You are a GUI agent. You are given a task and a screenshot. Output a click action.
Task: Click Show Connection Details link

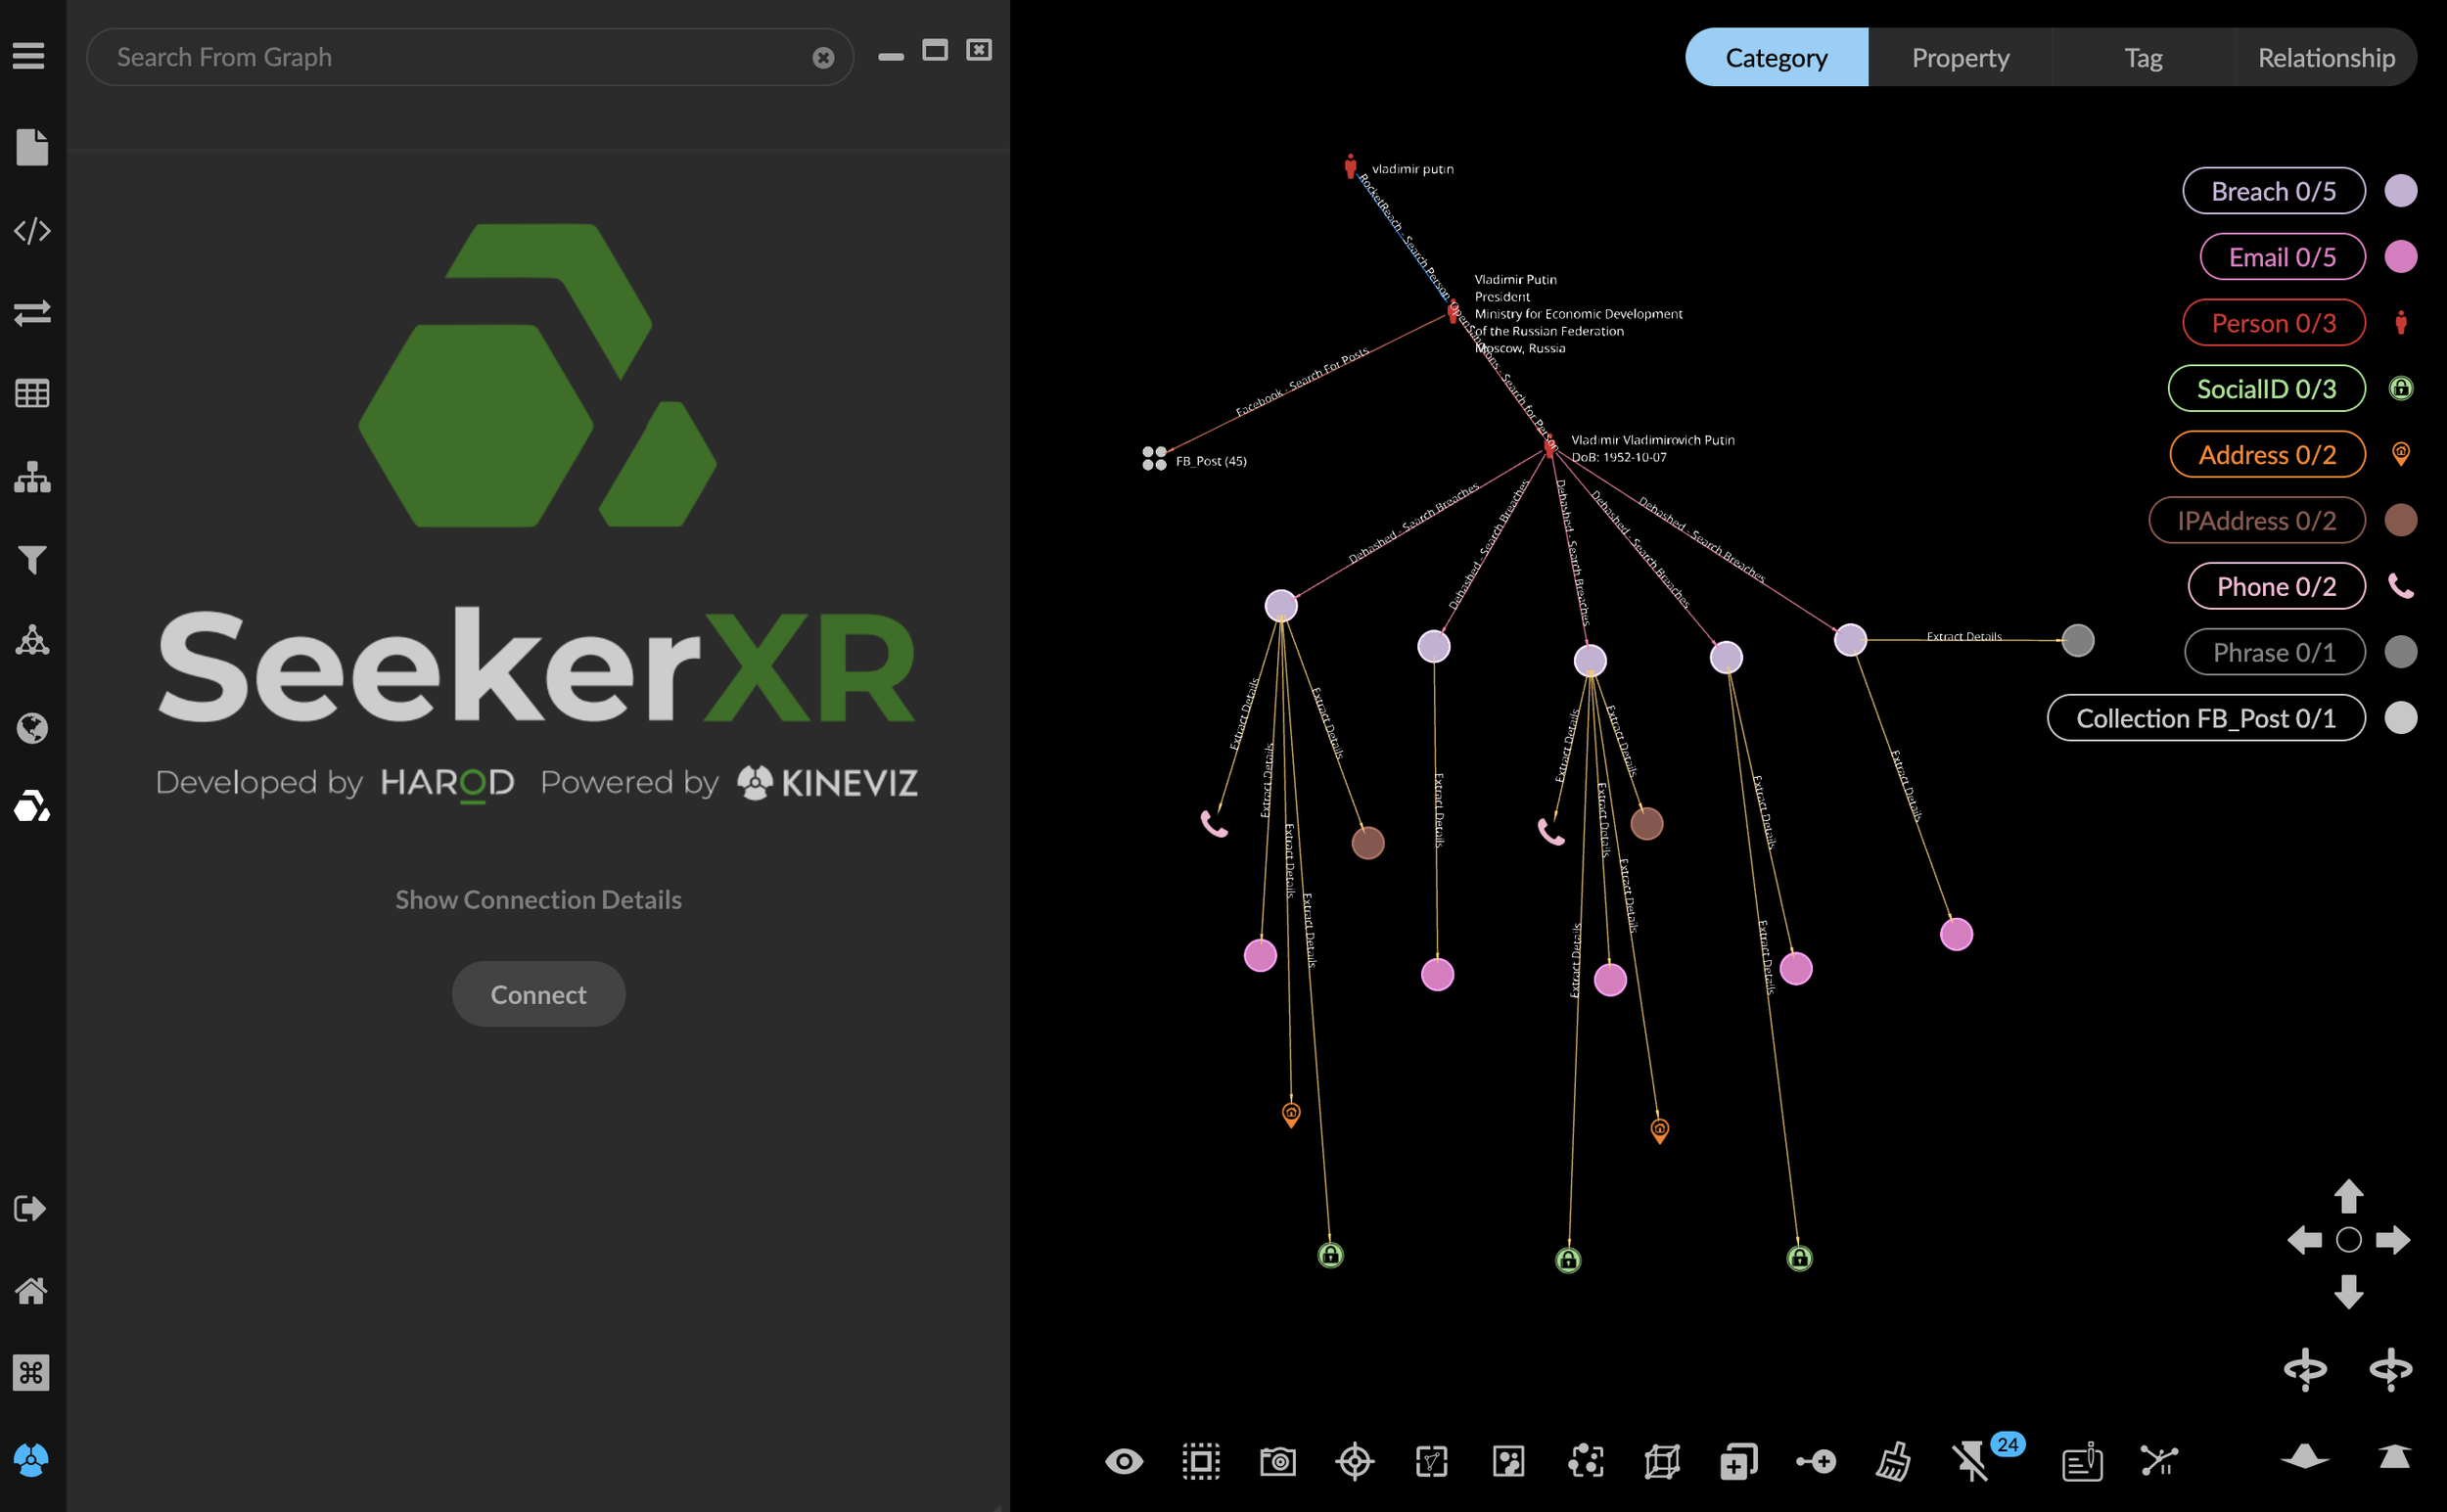pos(538,900)
